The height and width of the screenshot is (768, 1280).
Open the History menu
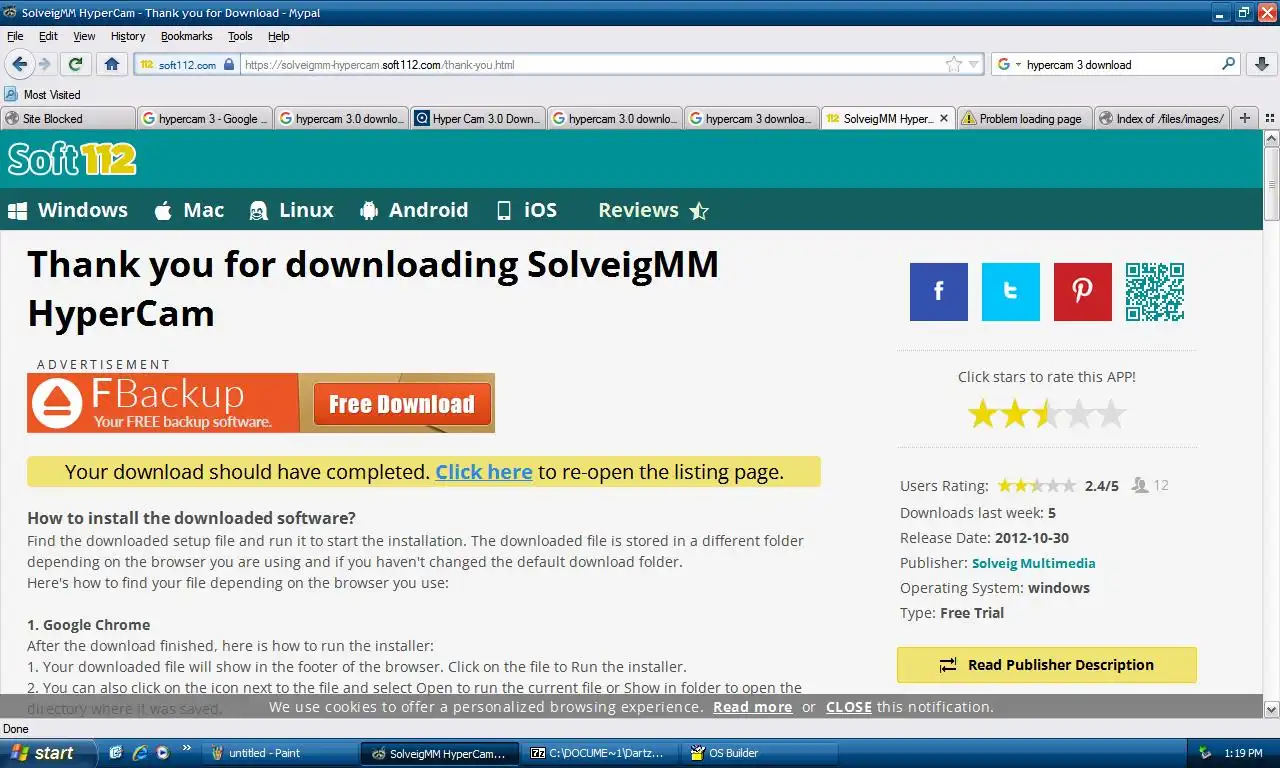tap(128, 36)
